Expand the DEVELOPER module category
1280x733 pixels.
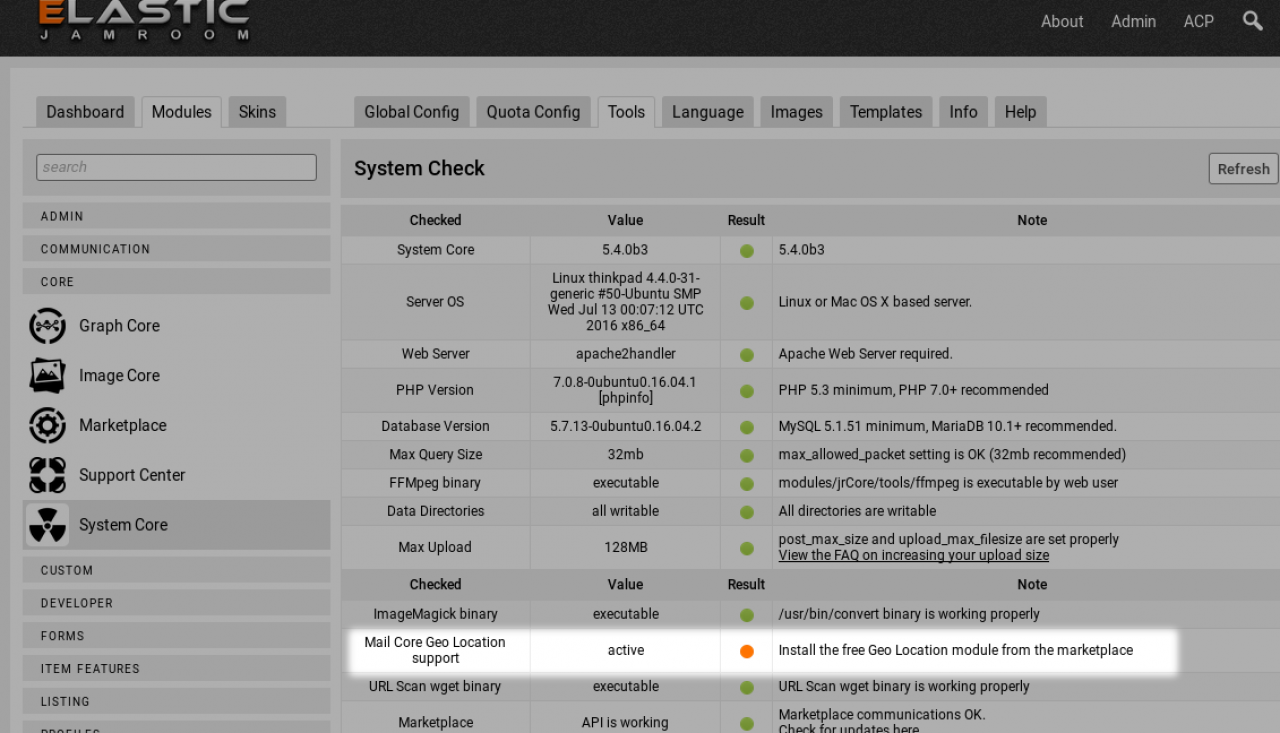pos(176,603)
